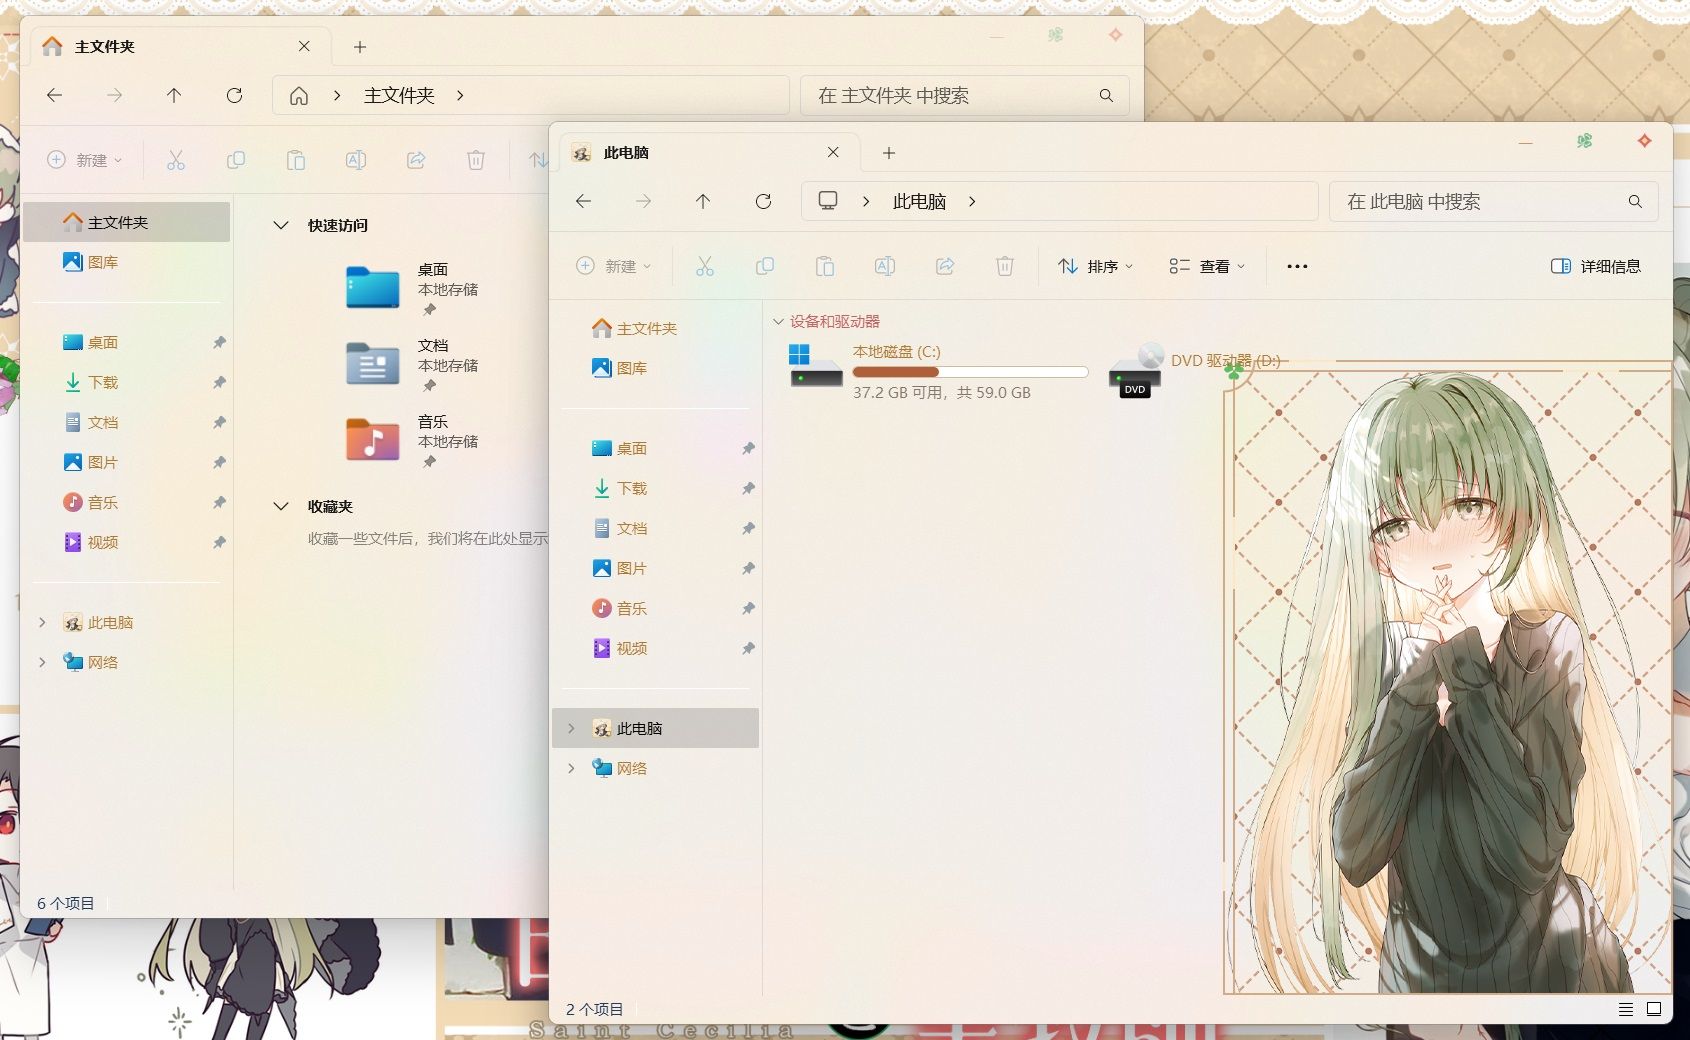Open the 查看 view dropdown
The width and height of the screenshot is (1690, 1040).
[x=1207, y=266]
